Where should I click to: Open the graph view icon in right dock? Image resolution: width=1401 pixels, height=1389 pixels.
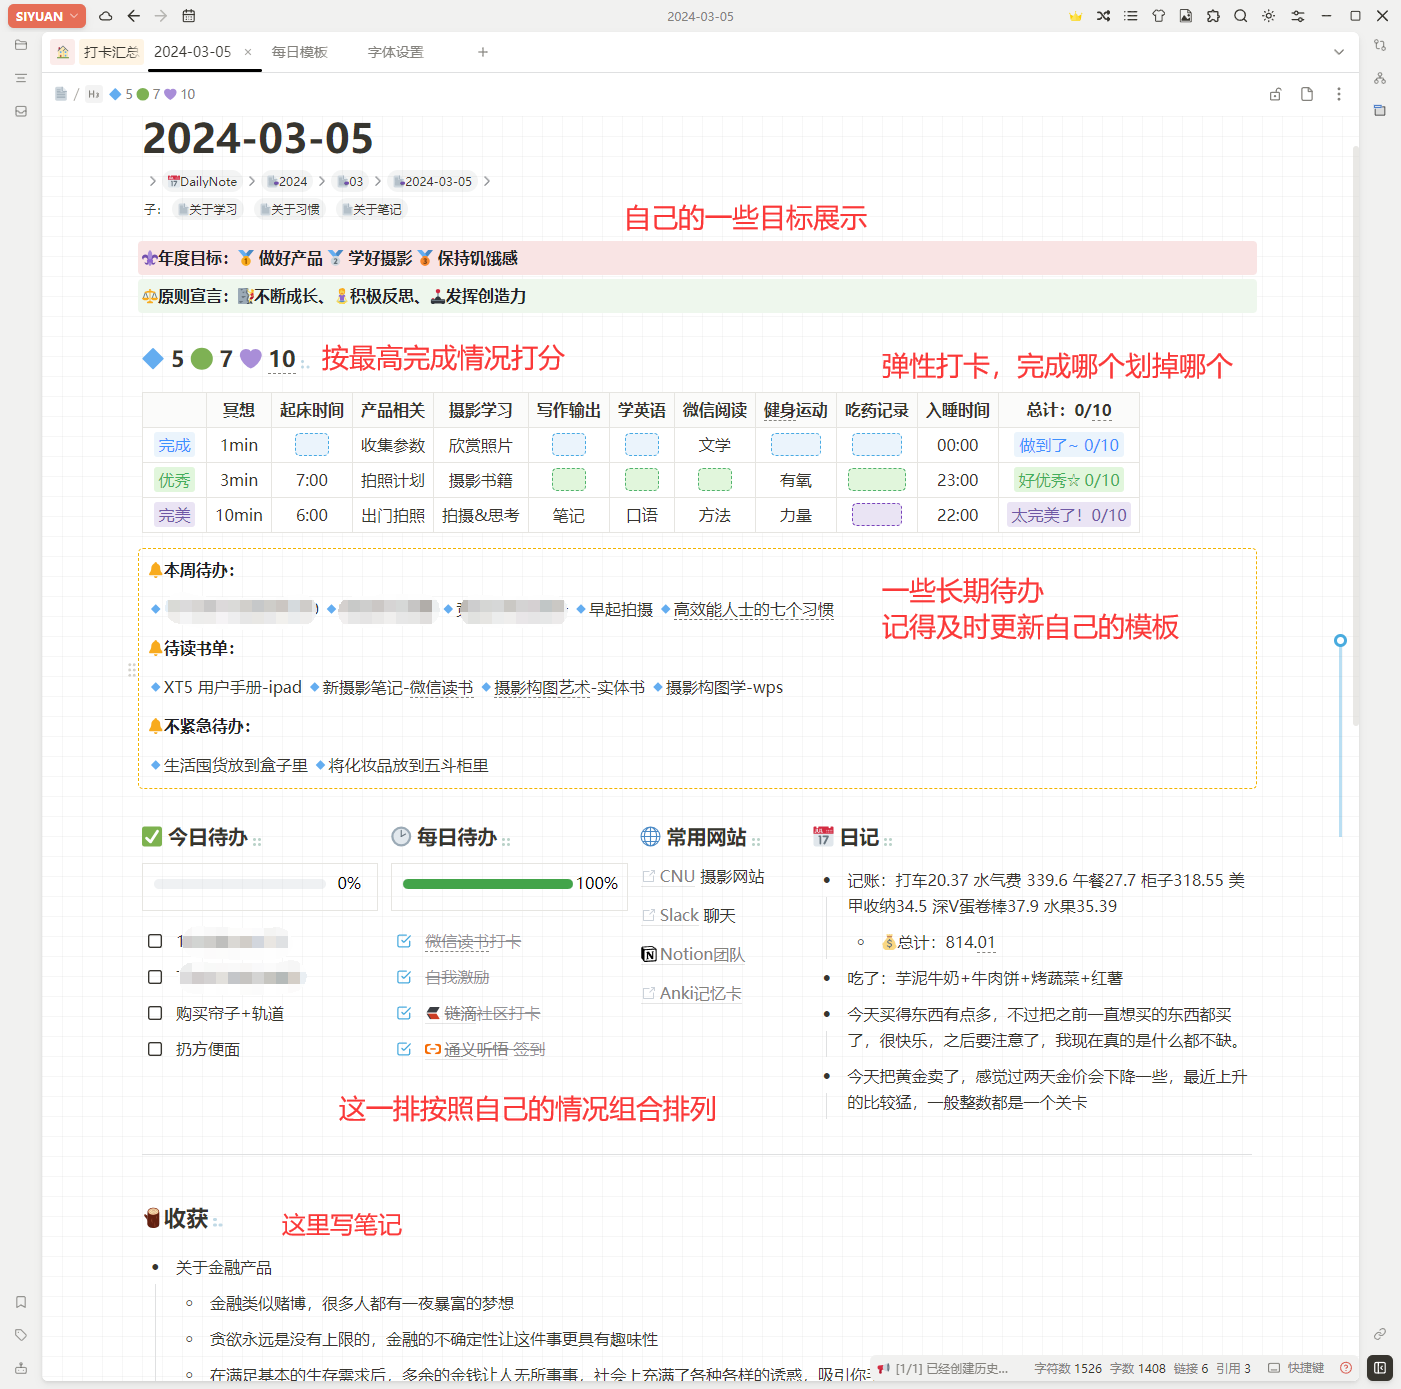[x=1380, y=78]
